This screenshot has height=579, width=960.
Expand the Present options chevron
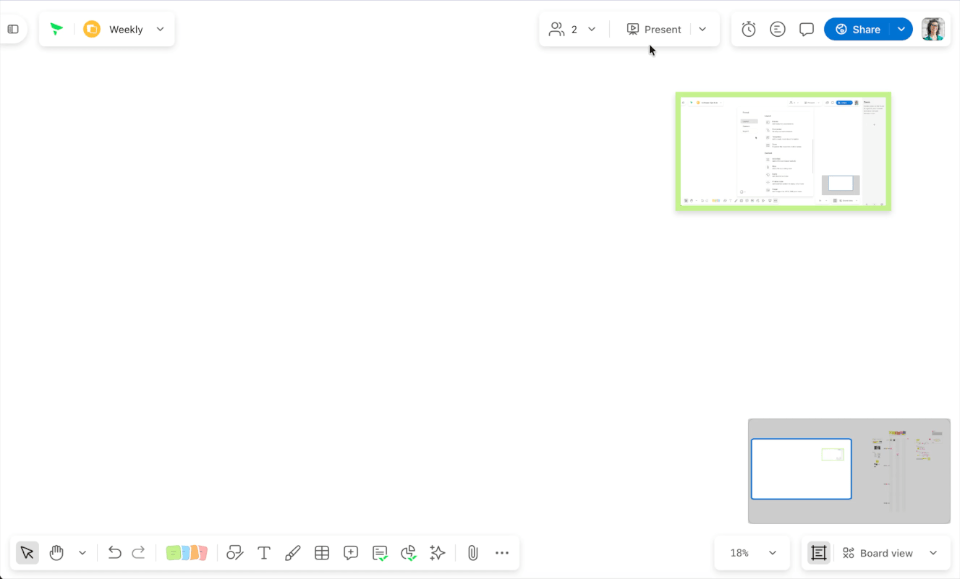[702, 29]
